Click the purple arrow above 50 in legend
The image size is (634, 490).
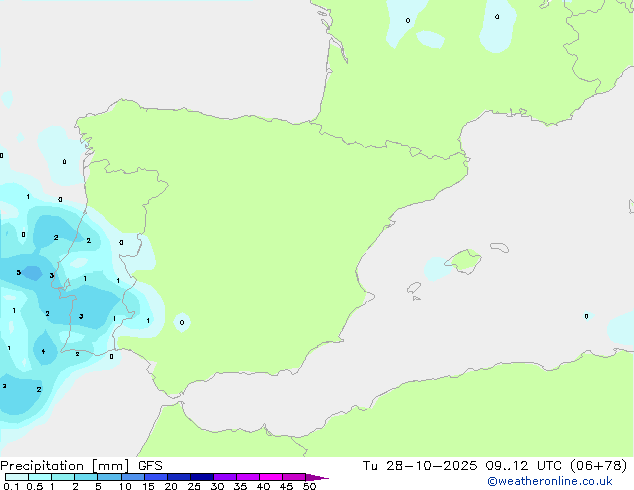pyautogui.click(x=317, y=477)
